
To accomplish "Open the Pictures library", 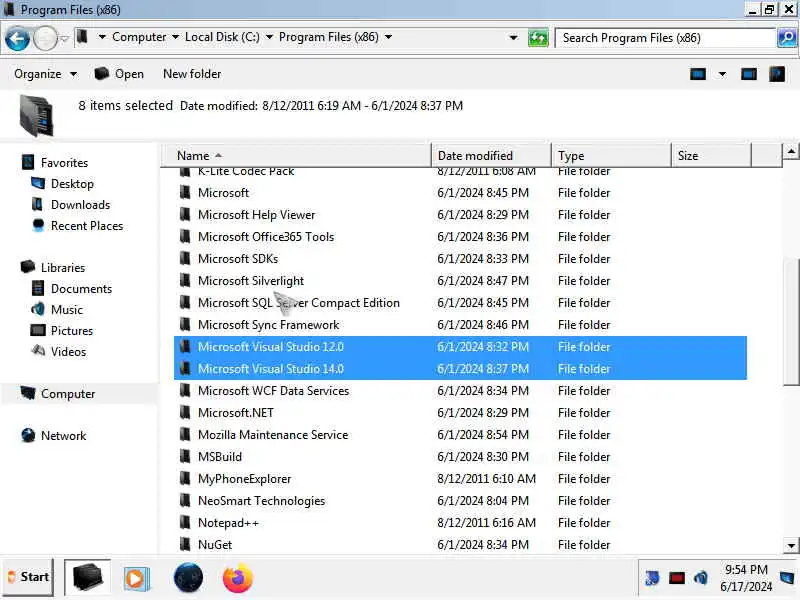I will click(71, 331).
